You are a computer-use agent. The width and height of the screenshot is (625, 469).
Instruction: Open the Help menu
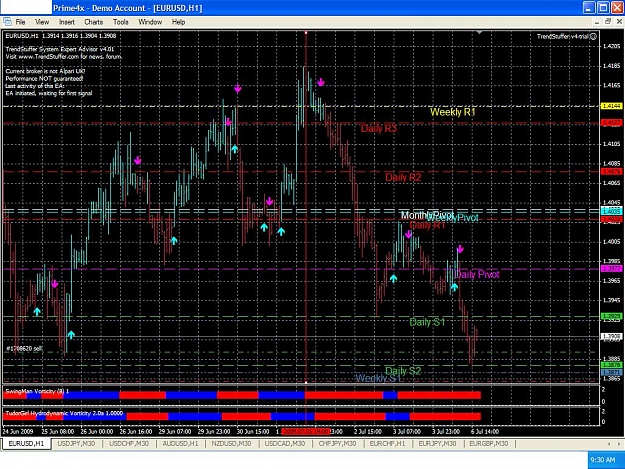point(178,22)
